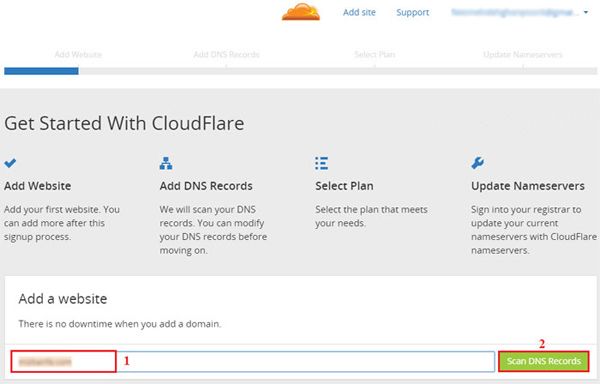Click the blurred account email address
This screenshot has width=600, height=384.
(x=515, y=12)
